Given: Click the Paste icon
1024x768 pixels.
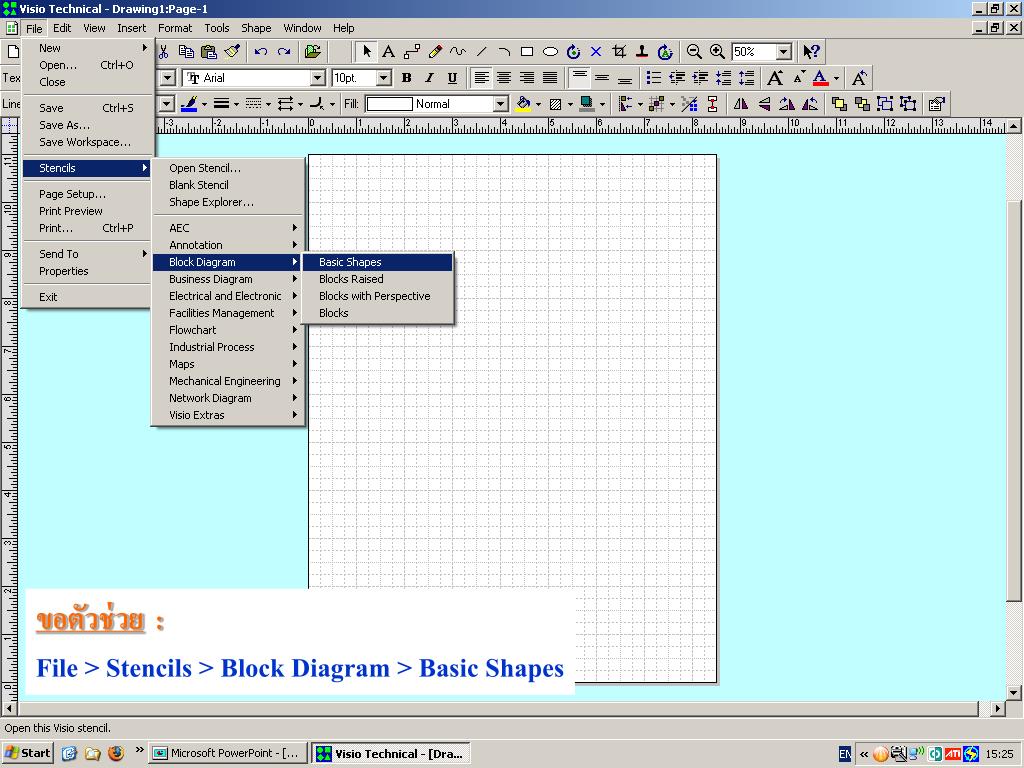Looking at the screenshot, I should click(x=209, y=52).
